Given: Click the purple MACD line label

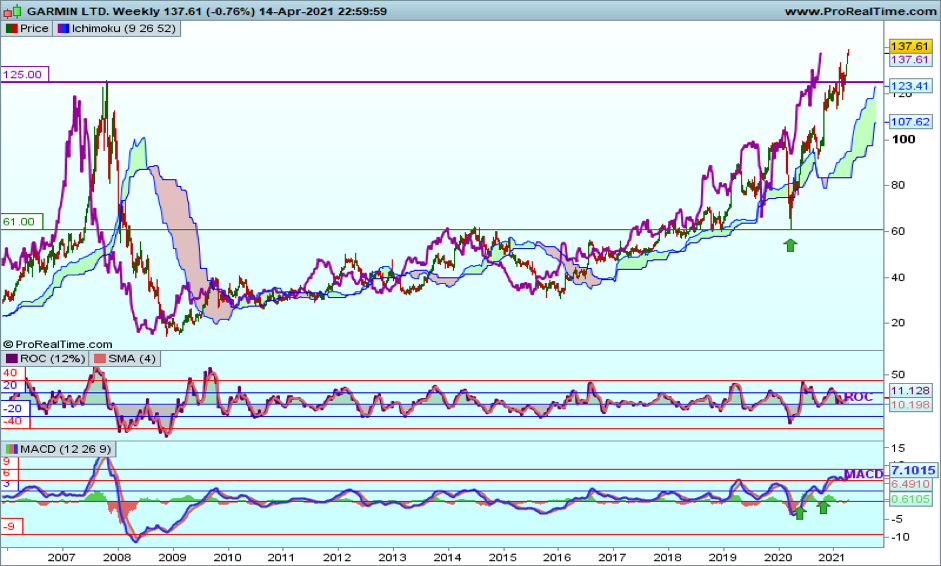Looking at the screenshot, I should coord(864,474).
